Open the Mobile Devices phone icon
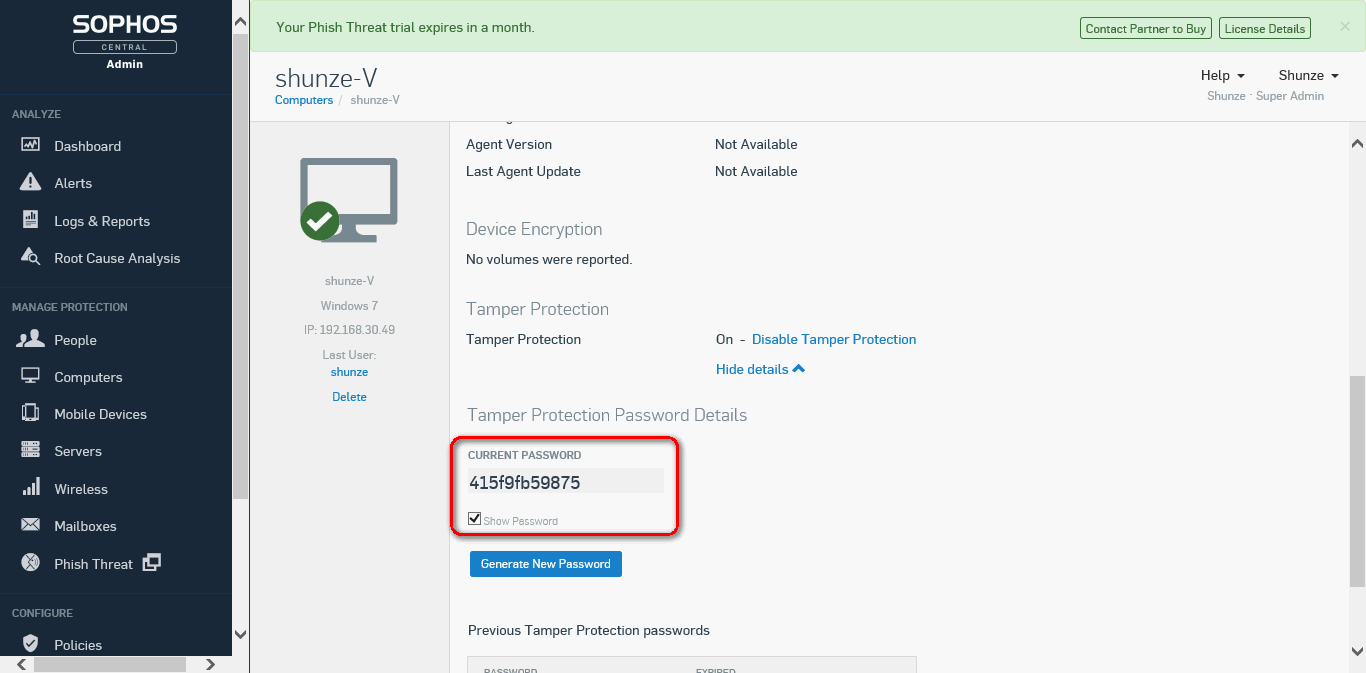 pyautogui.click(x=31, y=413)
